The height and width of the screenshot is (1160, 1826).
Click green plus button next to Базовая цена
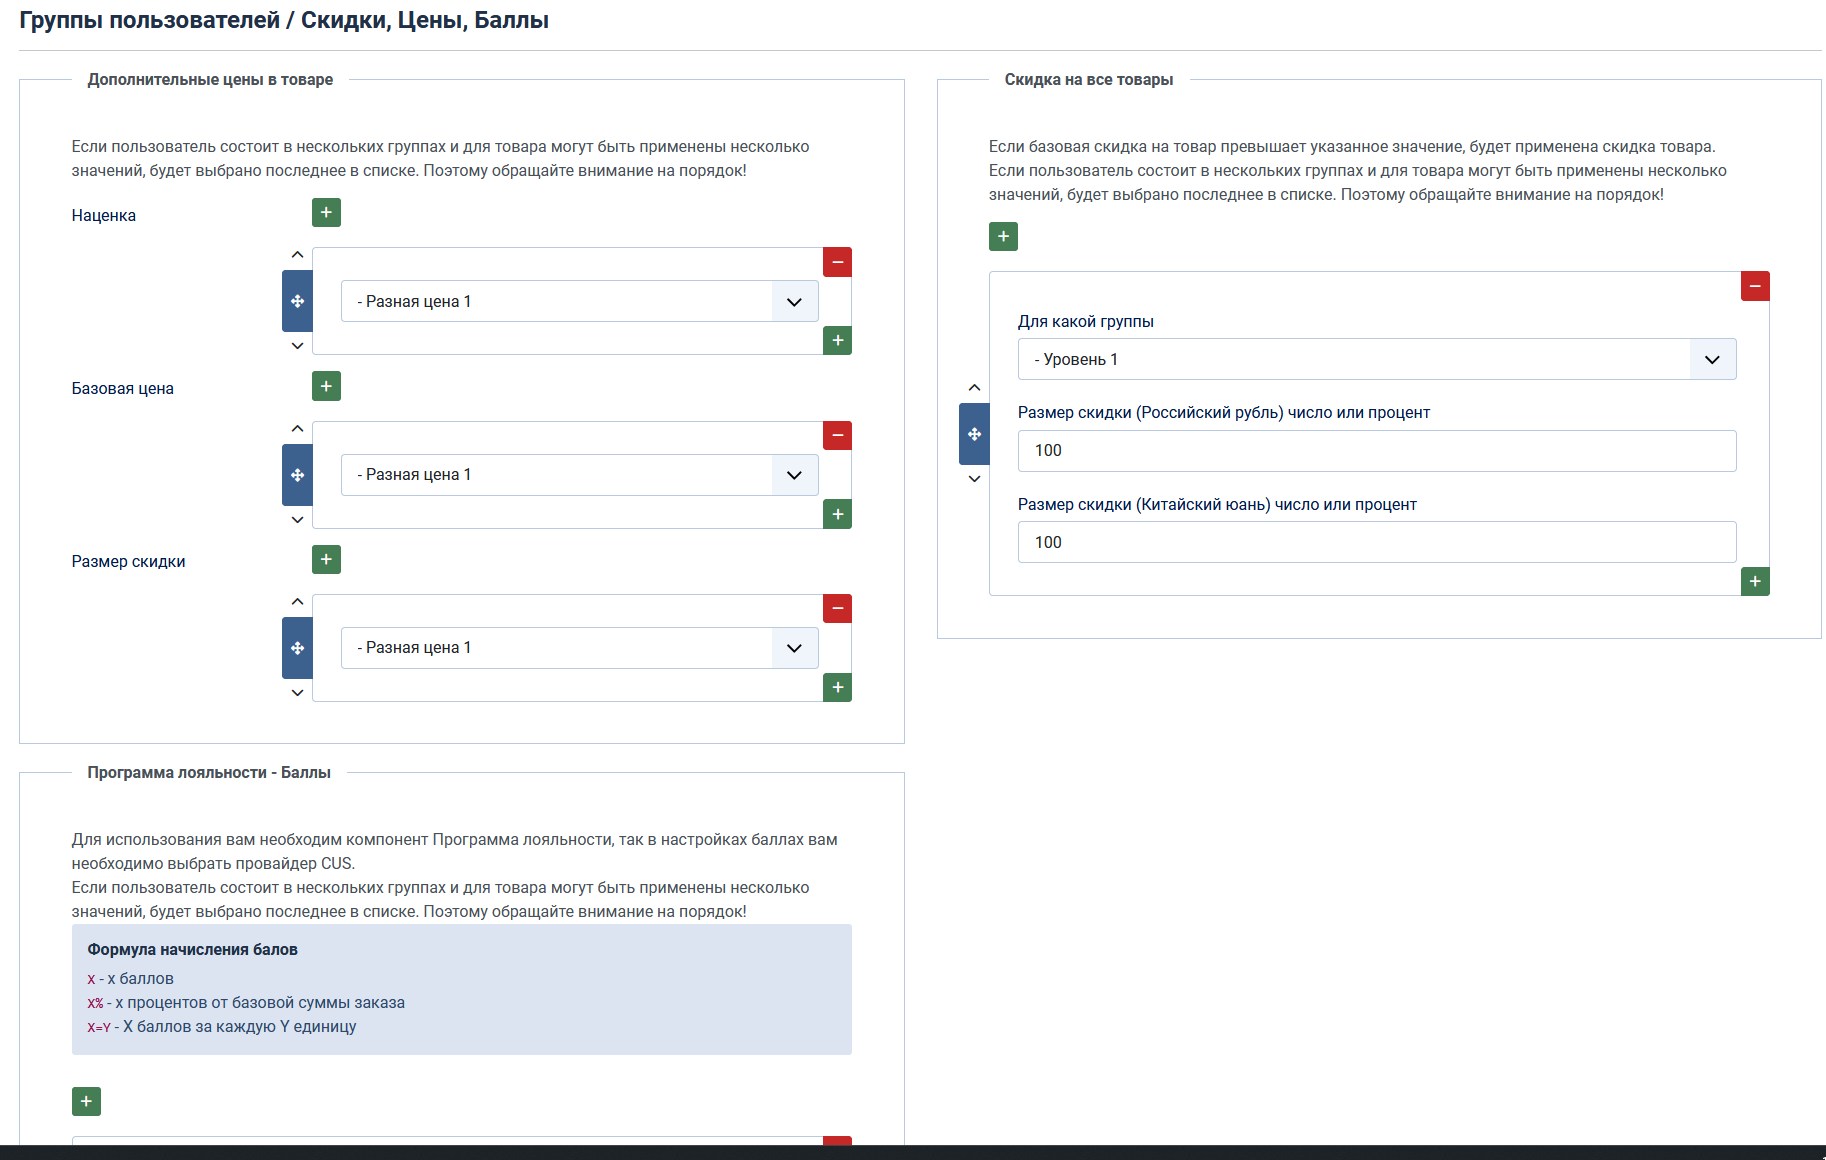point(326,386)
